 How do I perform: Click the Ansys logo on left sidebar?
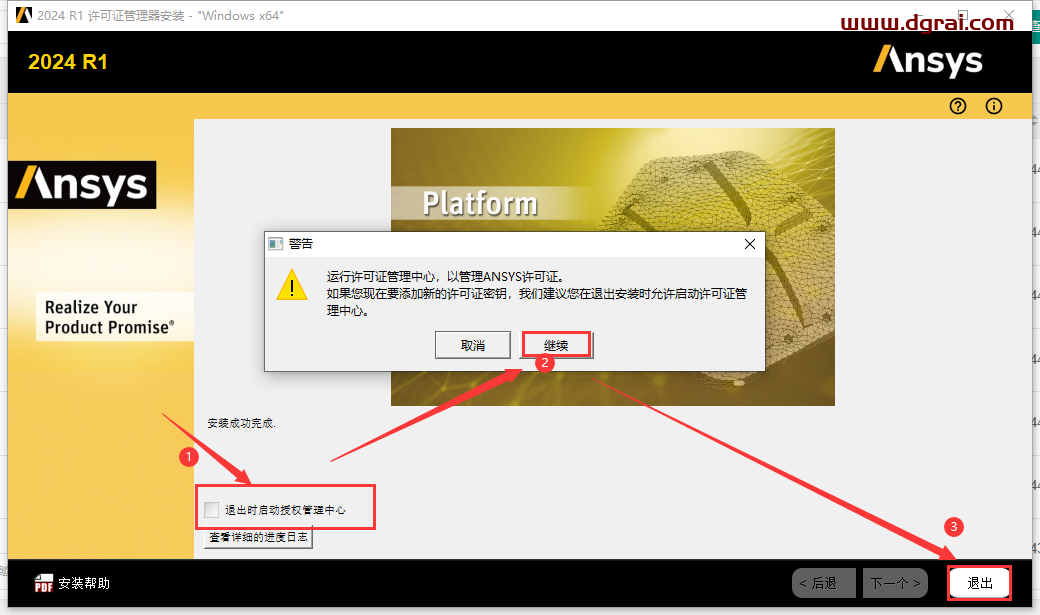pos(82,184)
